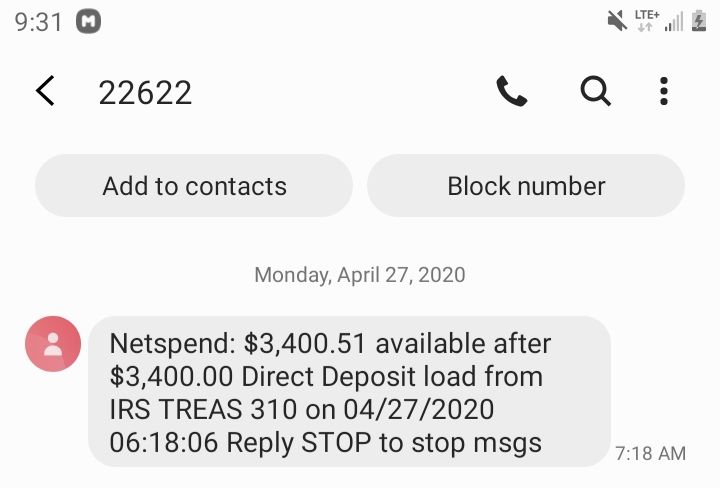Select the Netspend message bubble

pos(349,392)
